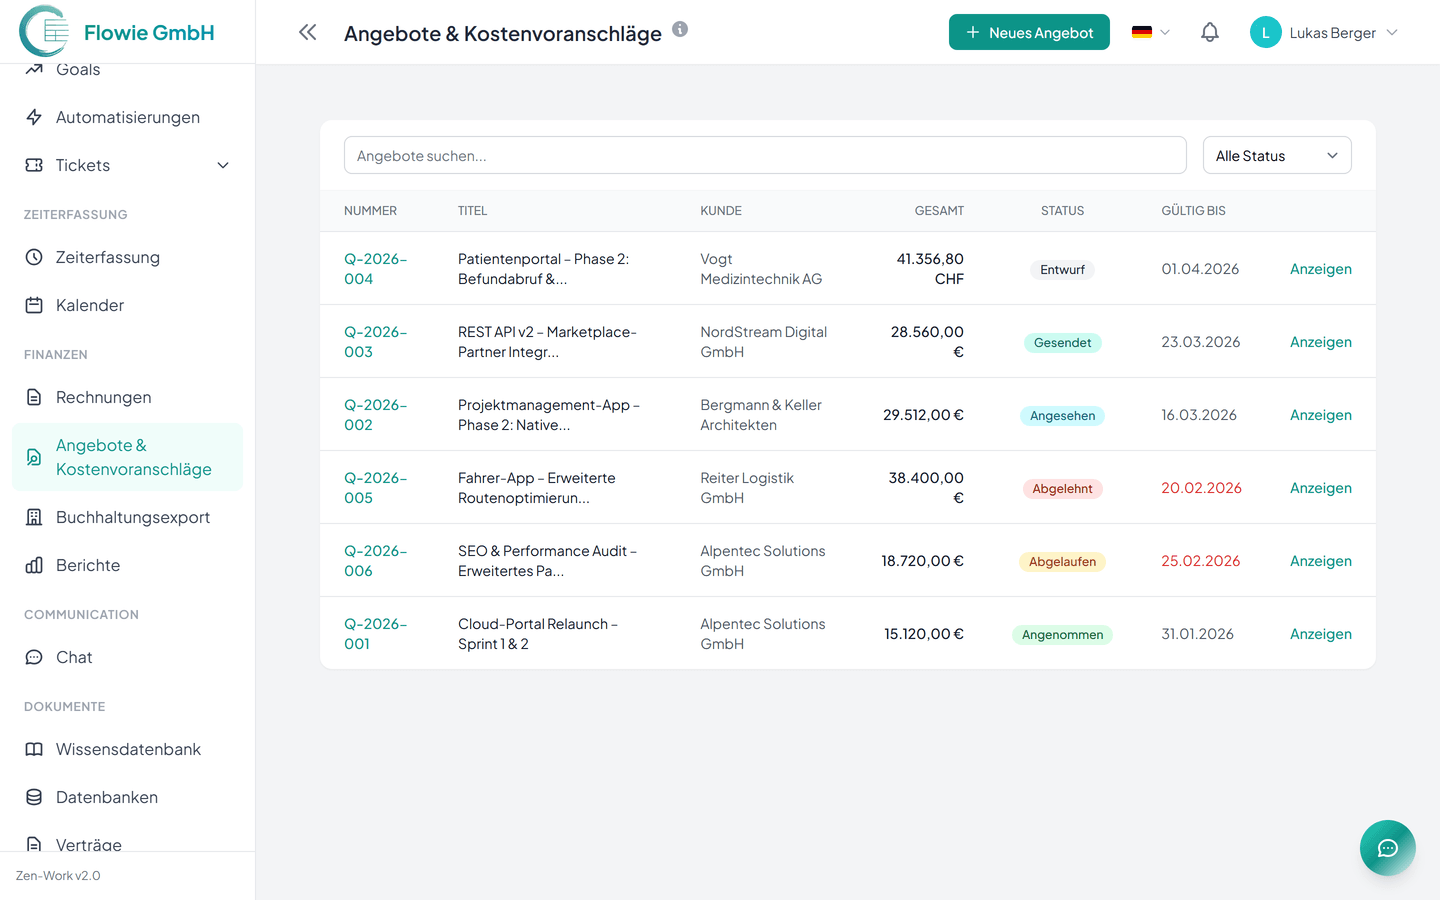This screenshot has height=900, width=1440.
Task: Expand the Tickets submenu chevron
Action: tap(223, 165)
